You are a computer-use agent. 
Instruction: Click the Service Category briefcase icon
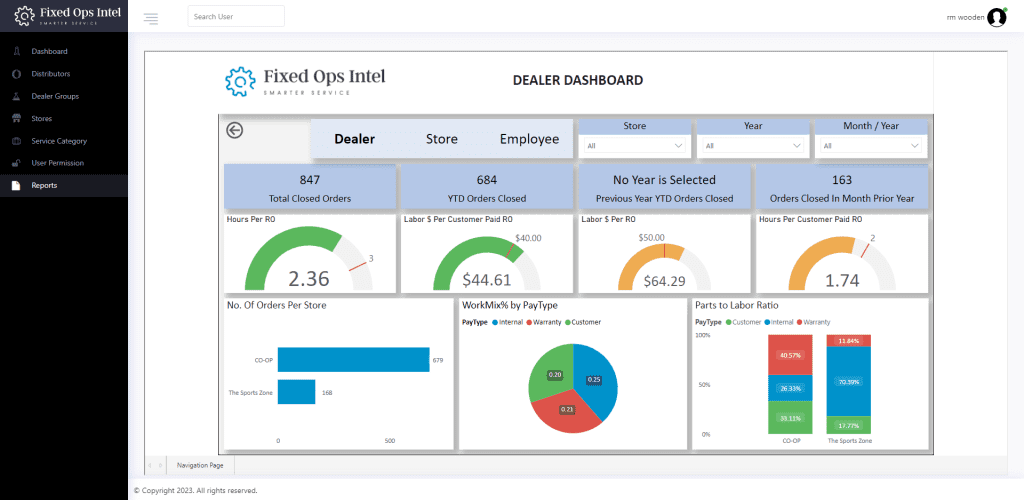[16, 141]
